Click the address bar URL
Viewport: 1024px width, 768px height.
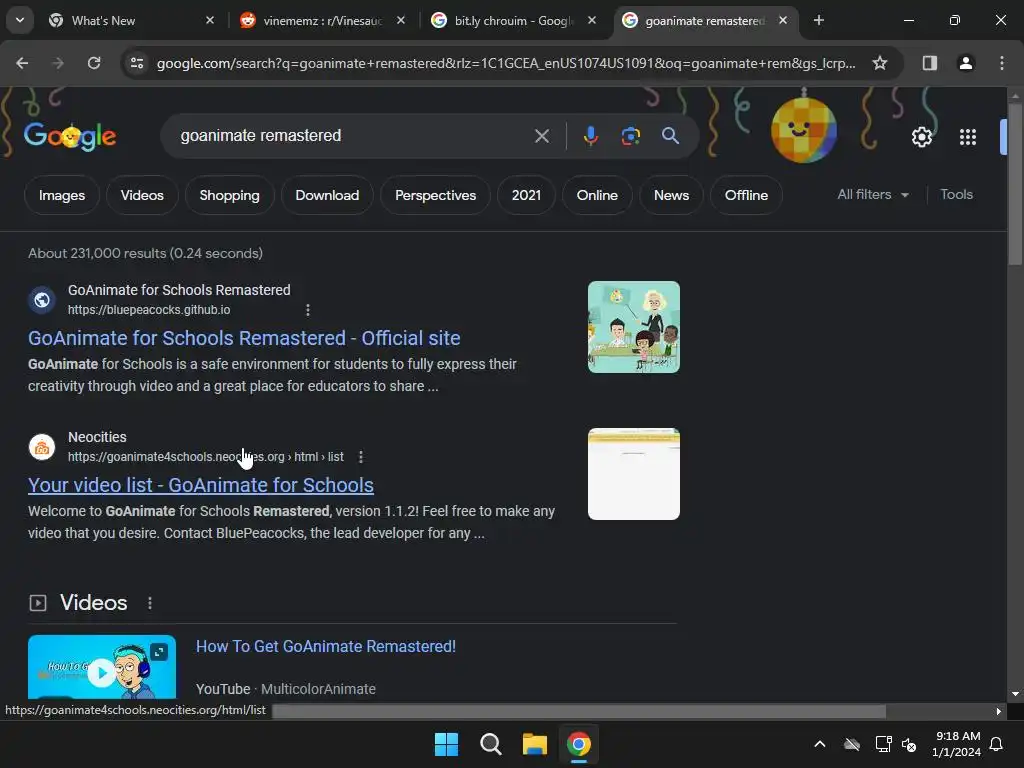click(x=505, y=63)
